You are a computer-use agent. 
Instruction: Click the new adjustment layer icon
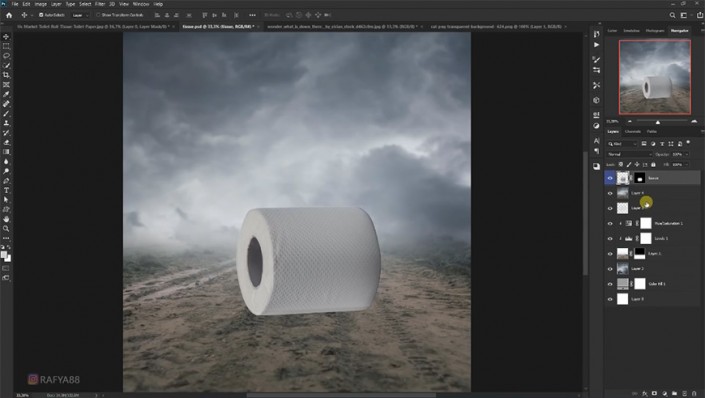665,393
